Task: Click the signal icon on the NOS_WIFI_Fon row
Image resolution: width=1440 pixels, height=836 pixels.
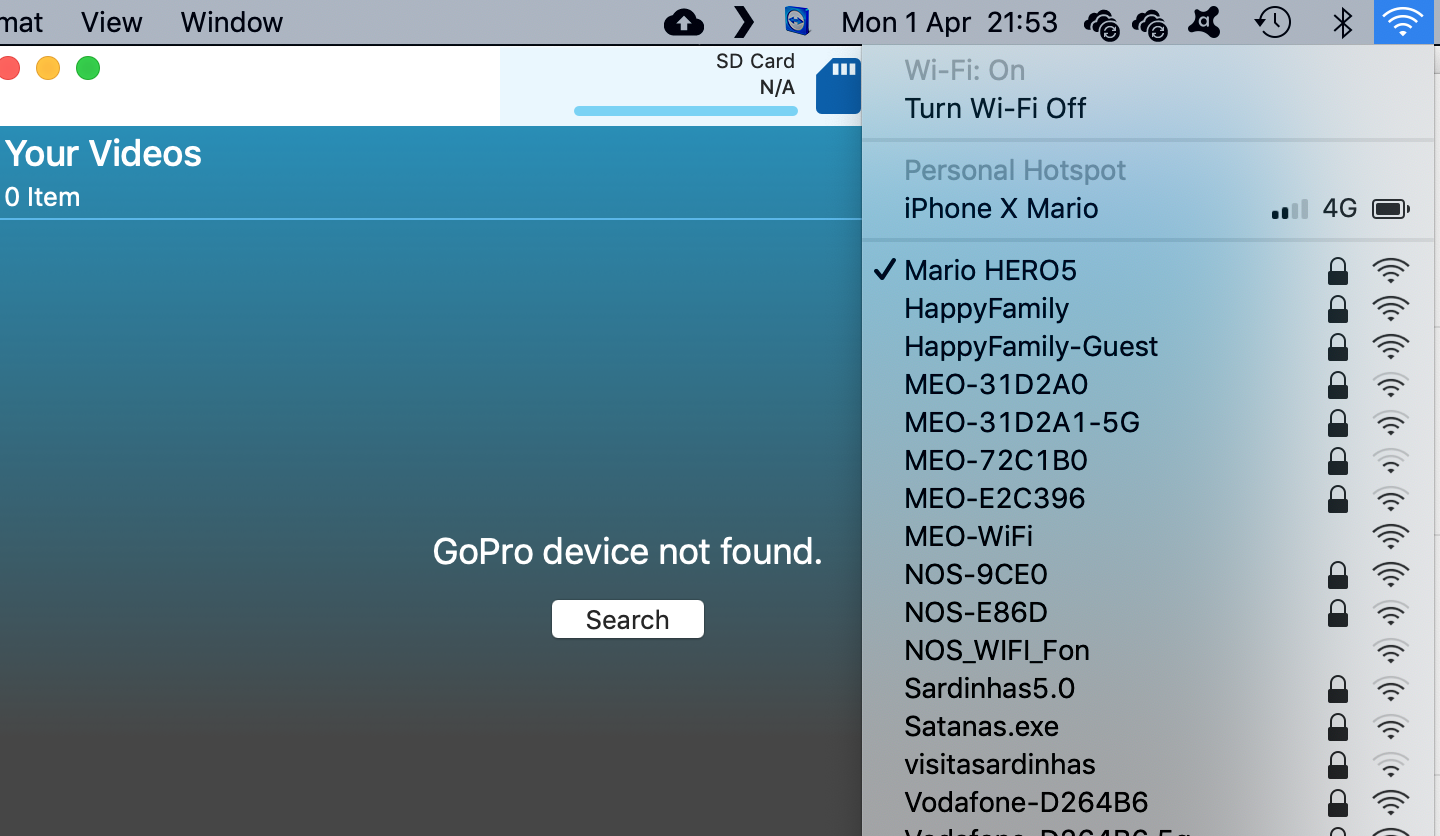Action: (1391, 651)
